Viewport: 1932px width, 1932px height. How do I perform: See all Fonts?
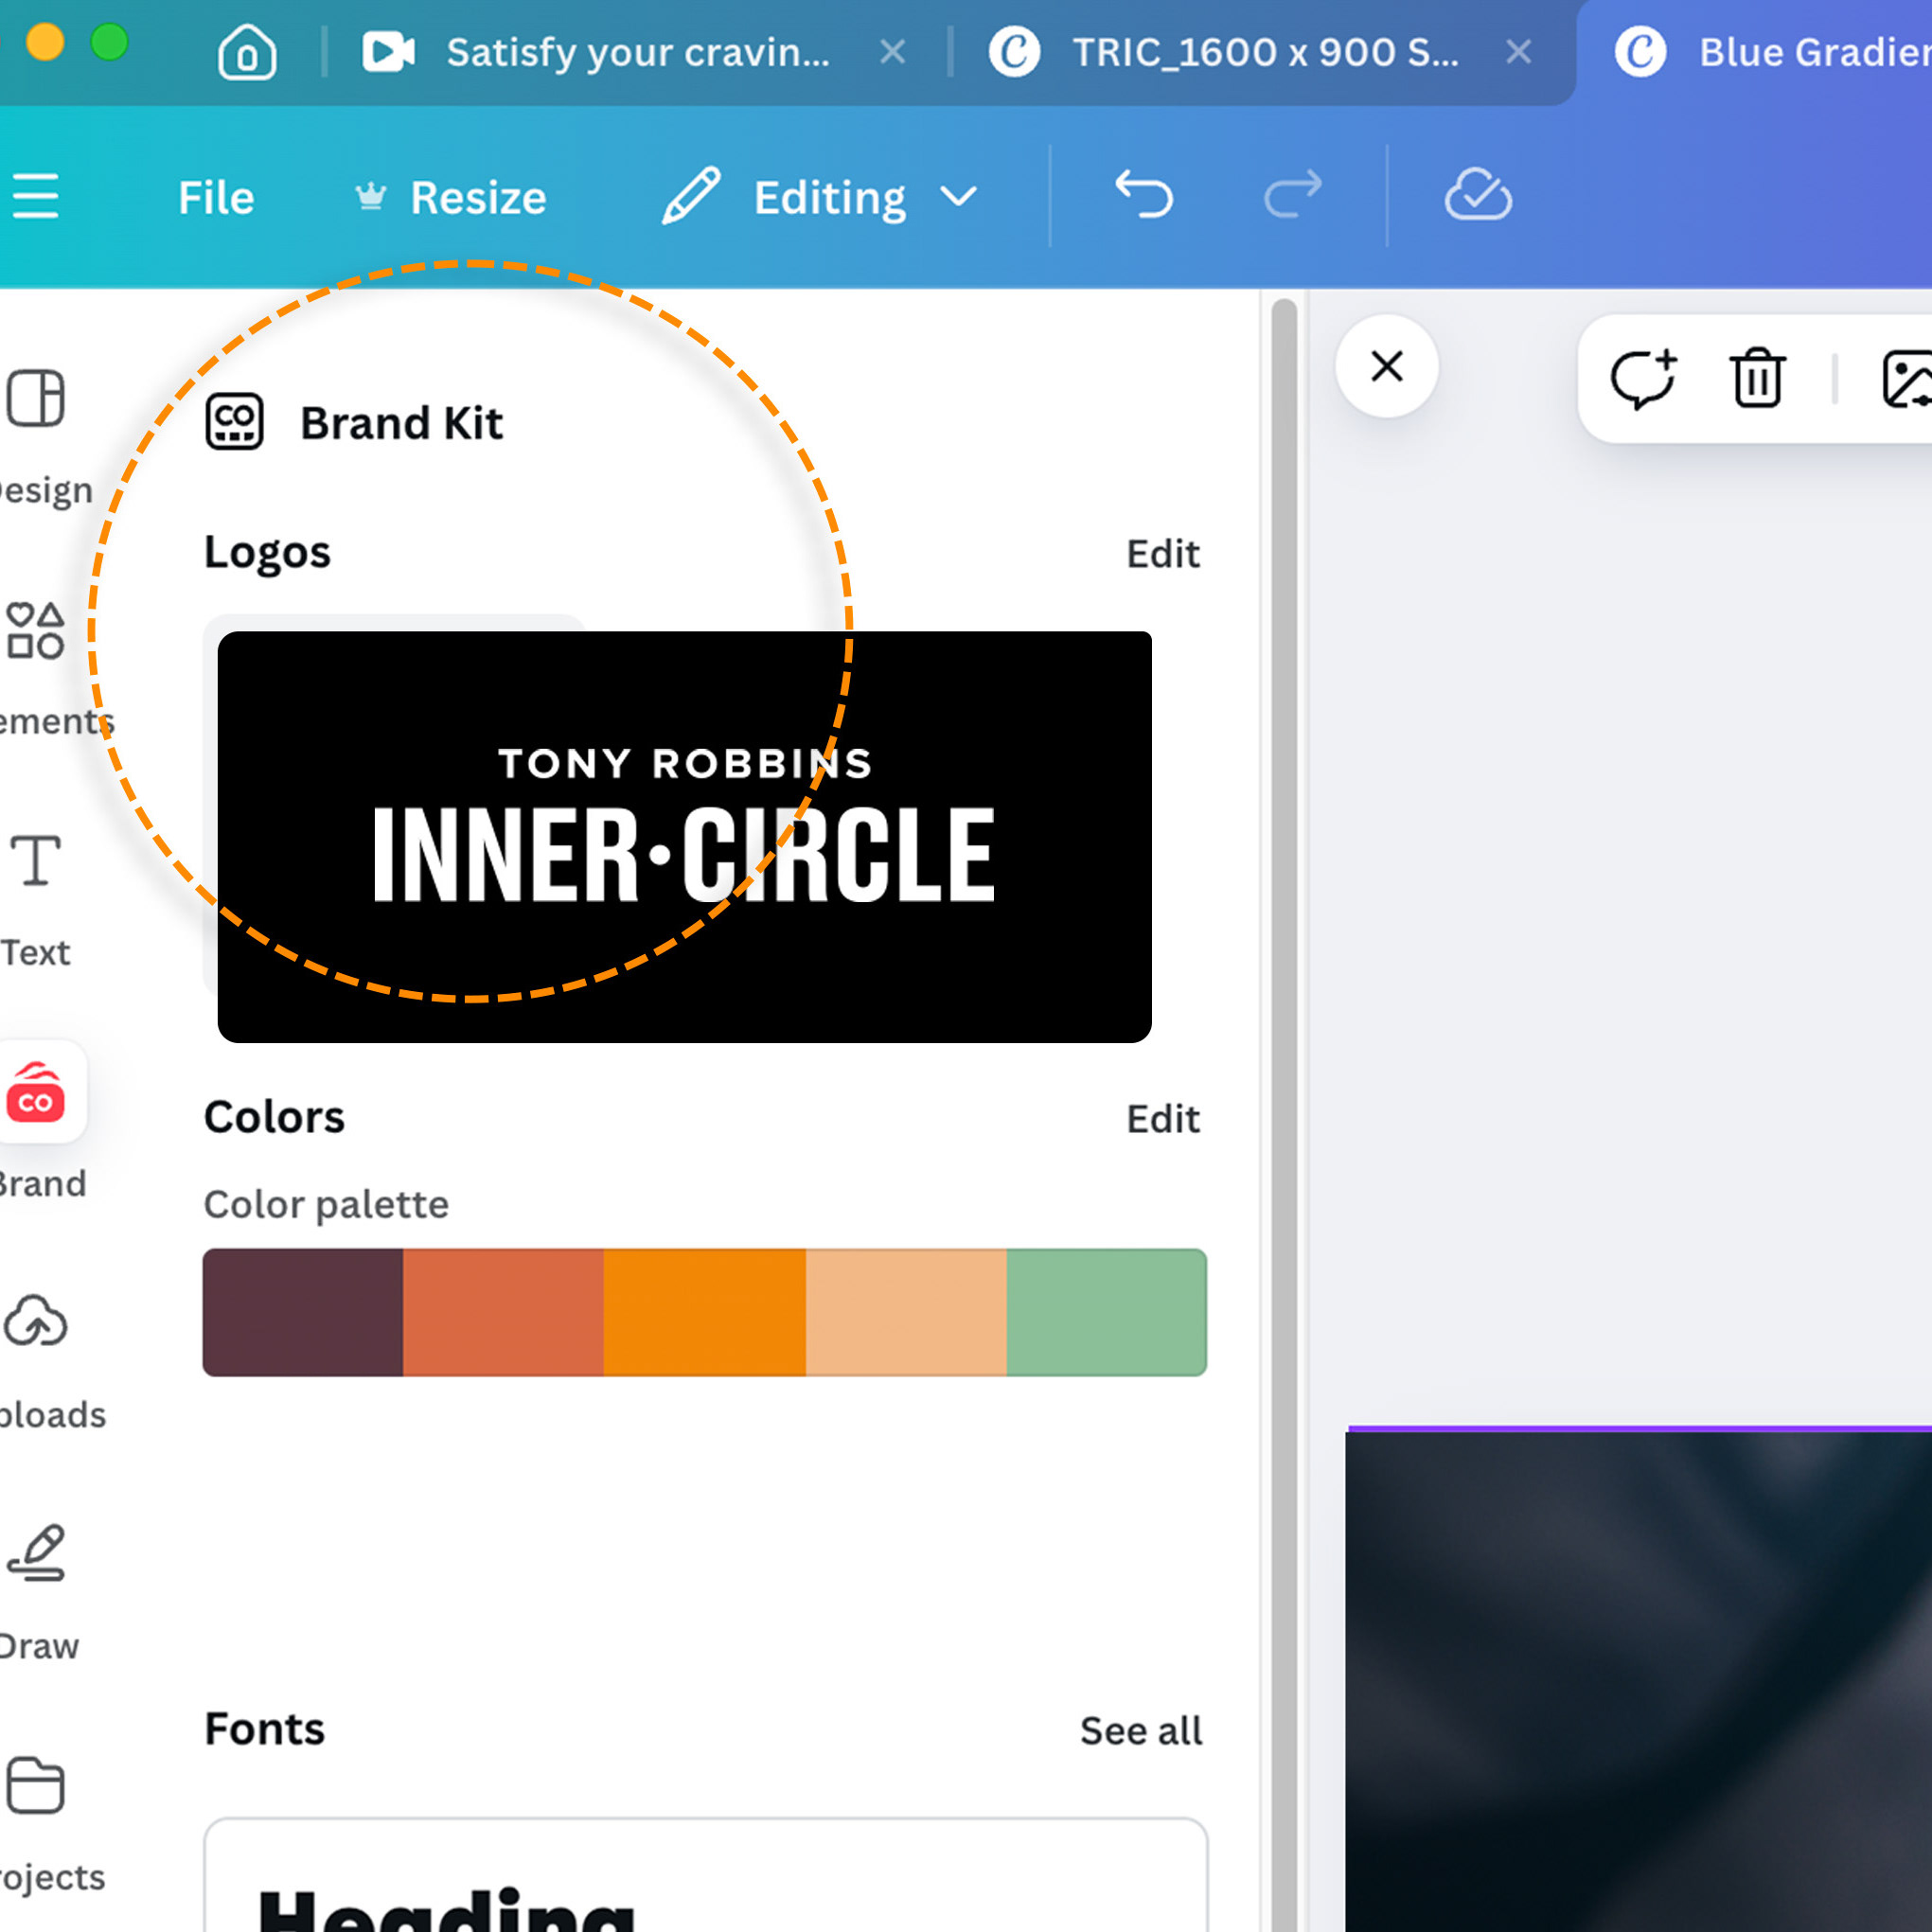1141,1730
